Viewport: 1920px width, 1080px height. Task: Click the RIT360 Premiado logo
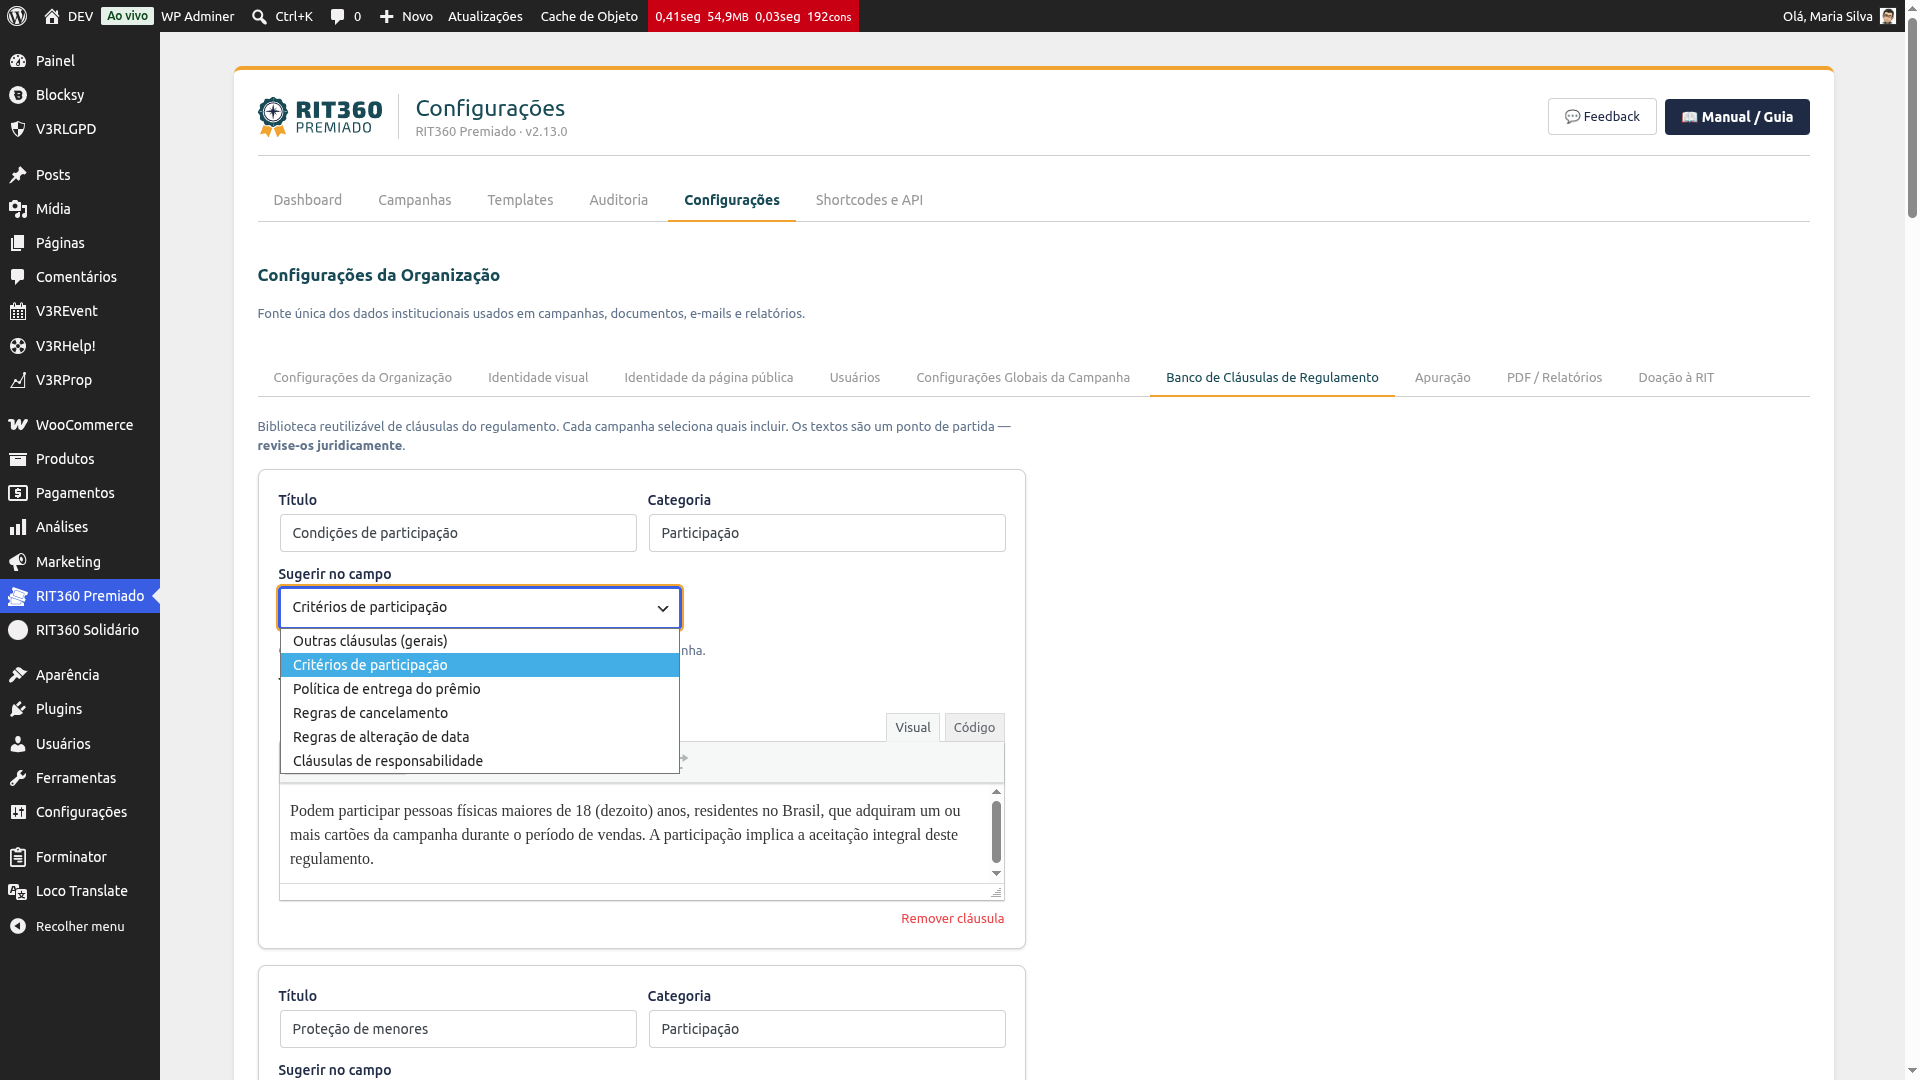320,117
